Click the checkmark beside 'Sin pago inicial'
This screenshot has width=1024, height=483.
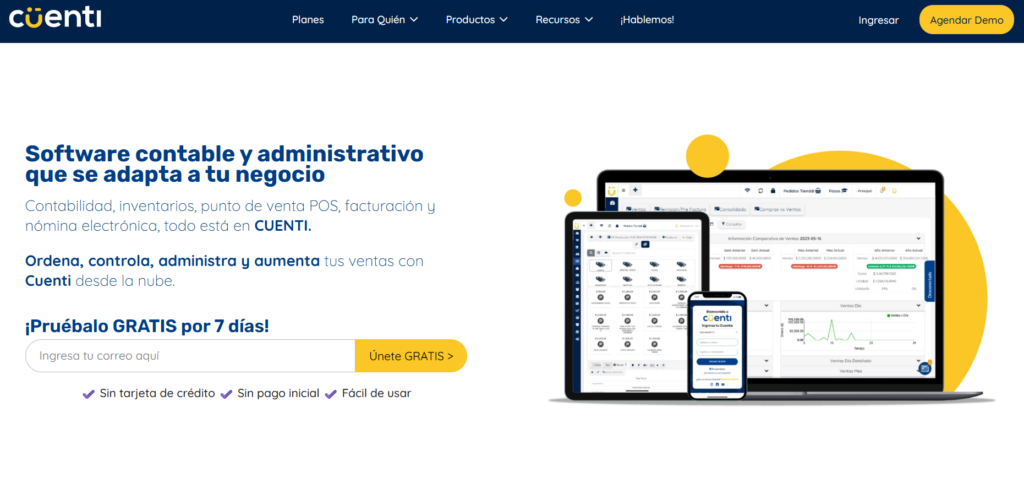click(227, 394)
